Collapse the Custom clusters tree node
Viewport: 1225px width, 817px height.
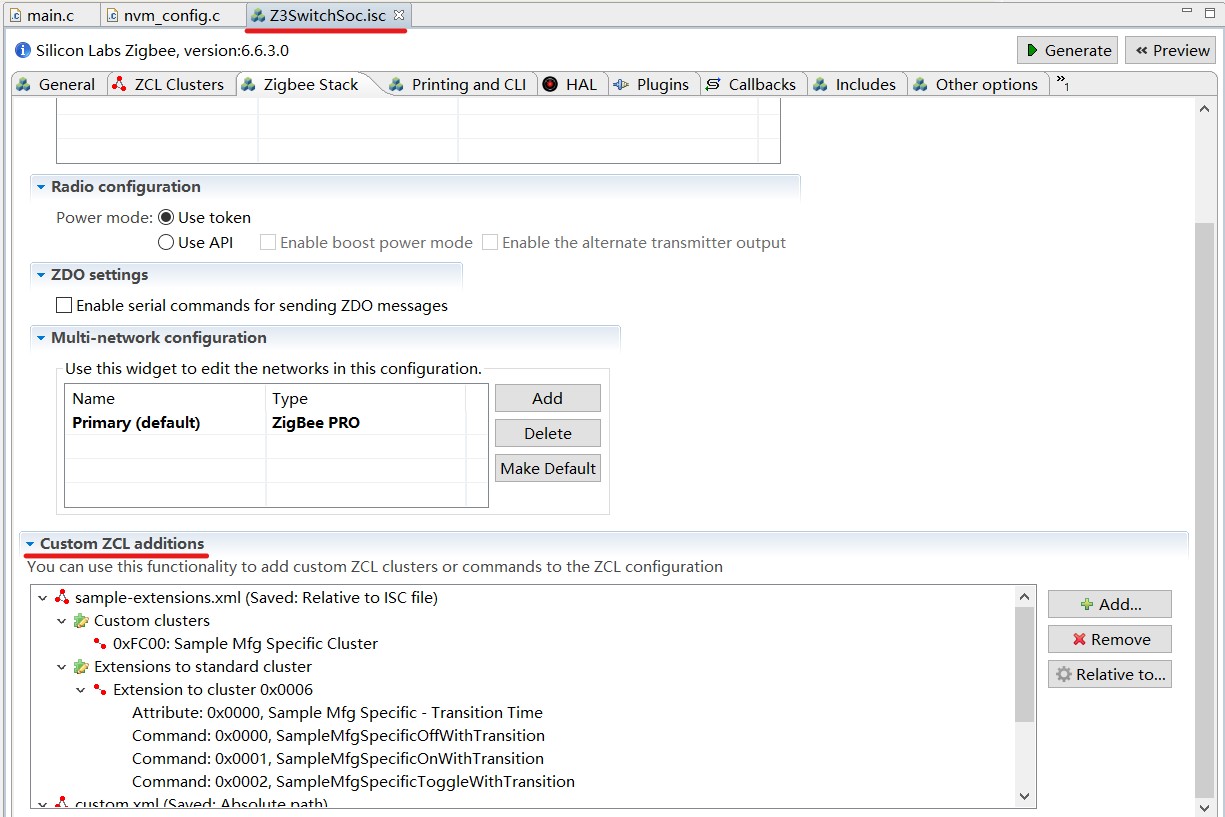[x=61, y=621]
